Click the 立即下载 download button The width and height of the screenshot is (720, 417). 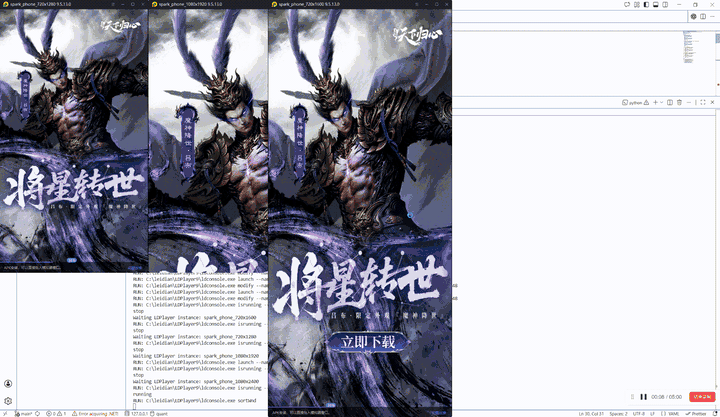(368, 342)
